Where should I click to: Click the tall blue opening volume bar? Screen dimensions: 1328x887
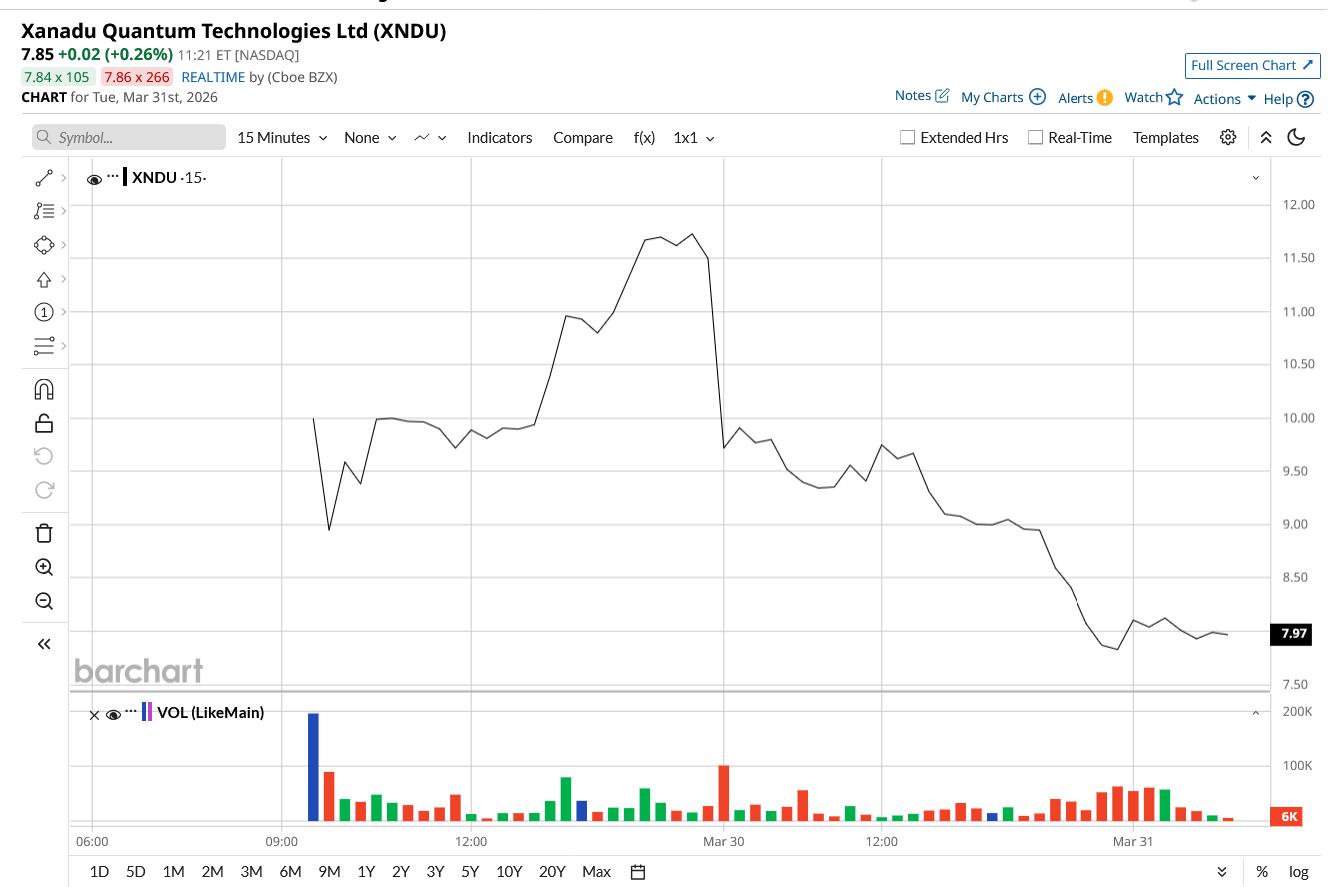[313, 767]
